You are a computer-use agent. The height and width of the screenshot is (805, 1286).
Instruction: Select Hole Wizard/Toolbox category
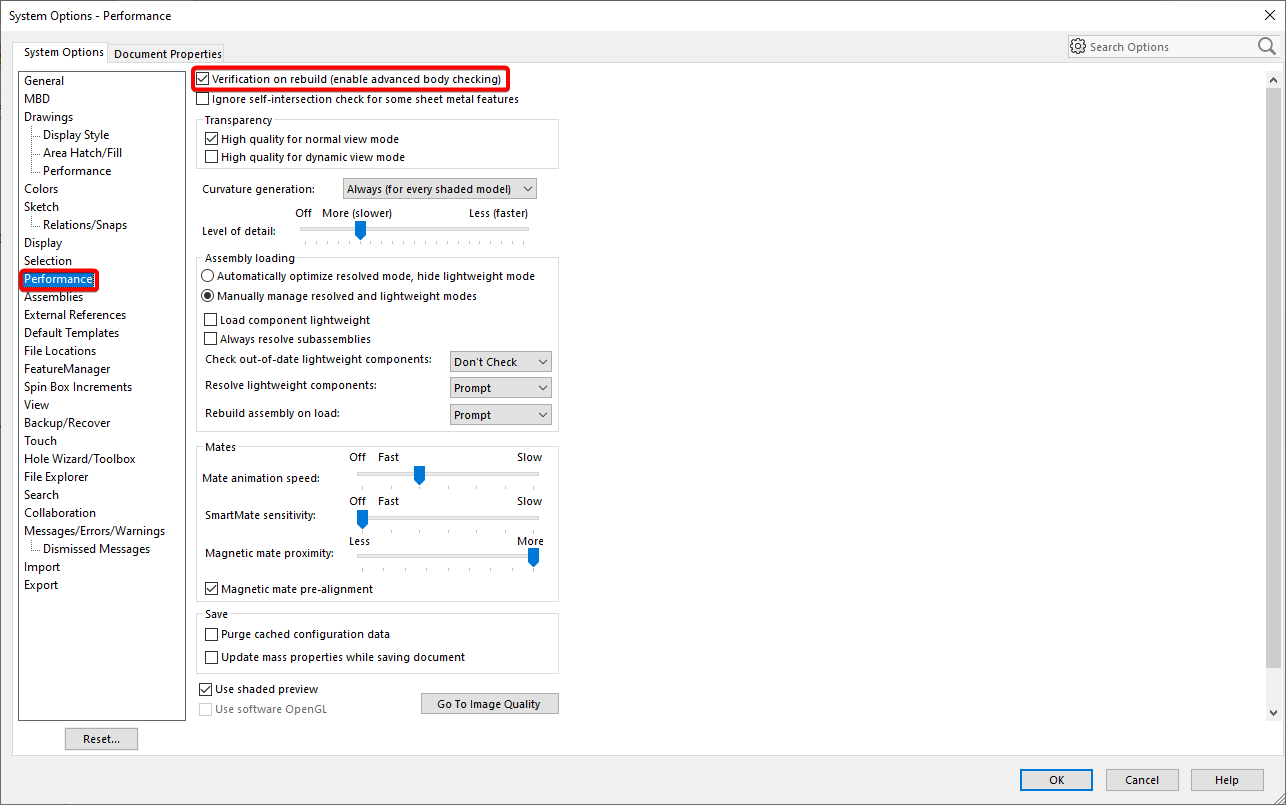[x=80, y=459]
